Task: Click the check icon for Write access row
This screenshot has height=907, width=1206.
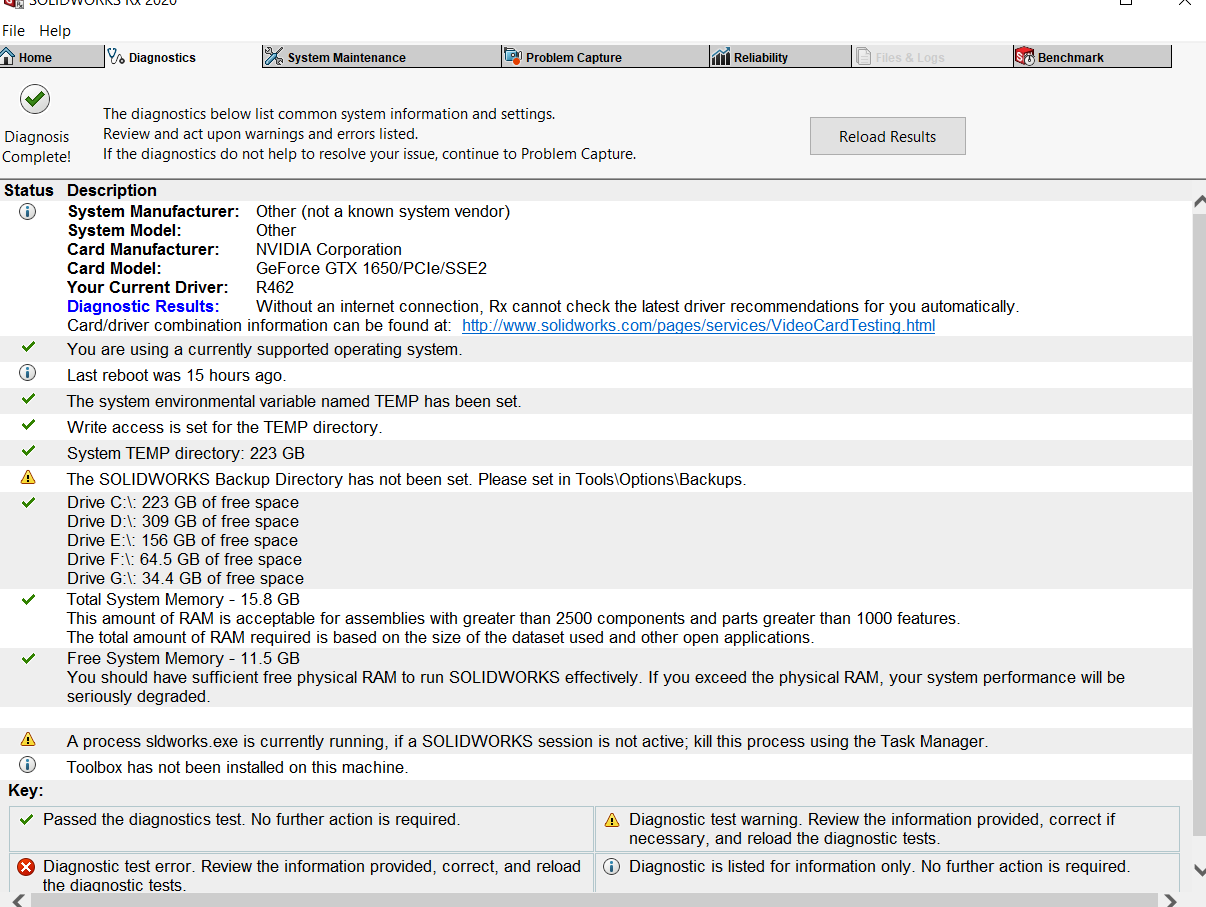Action: click(28, 425)
